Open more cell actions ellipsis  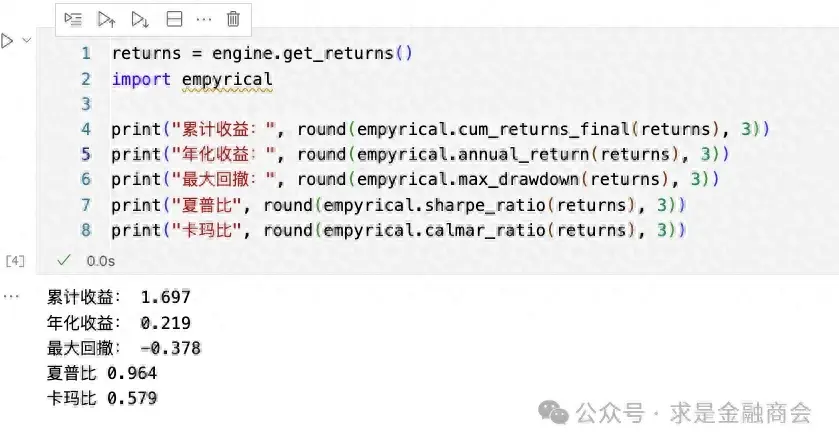point(204,19)
